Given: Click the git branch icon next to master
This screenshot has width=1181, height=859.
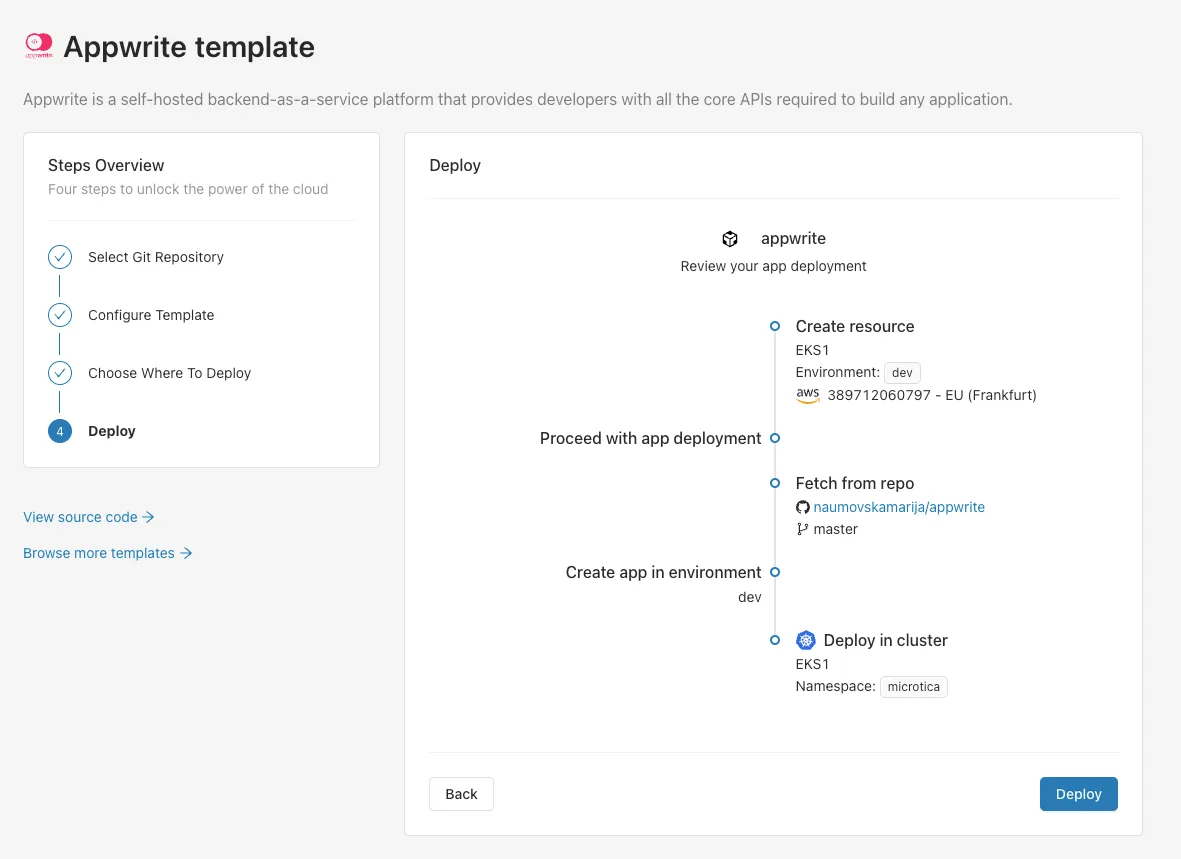Looking at the screenshot, I should pyautogui.click(x=803, y=529).
